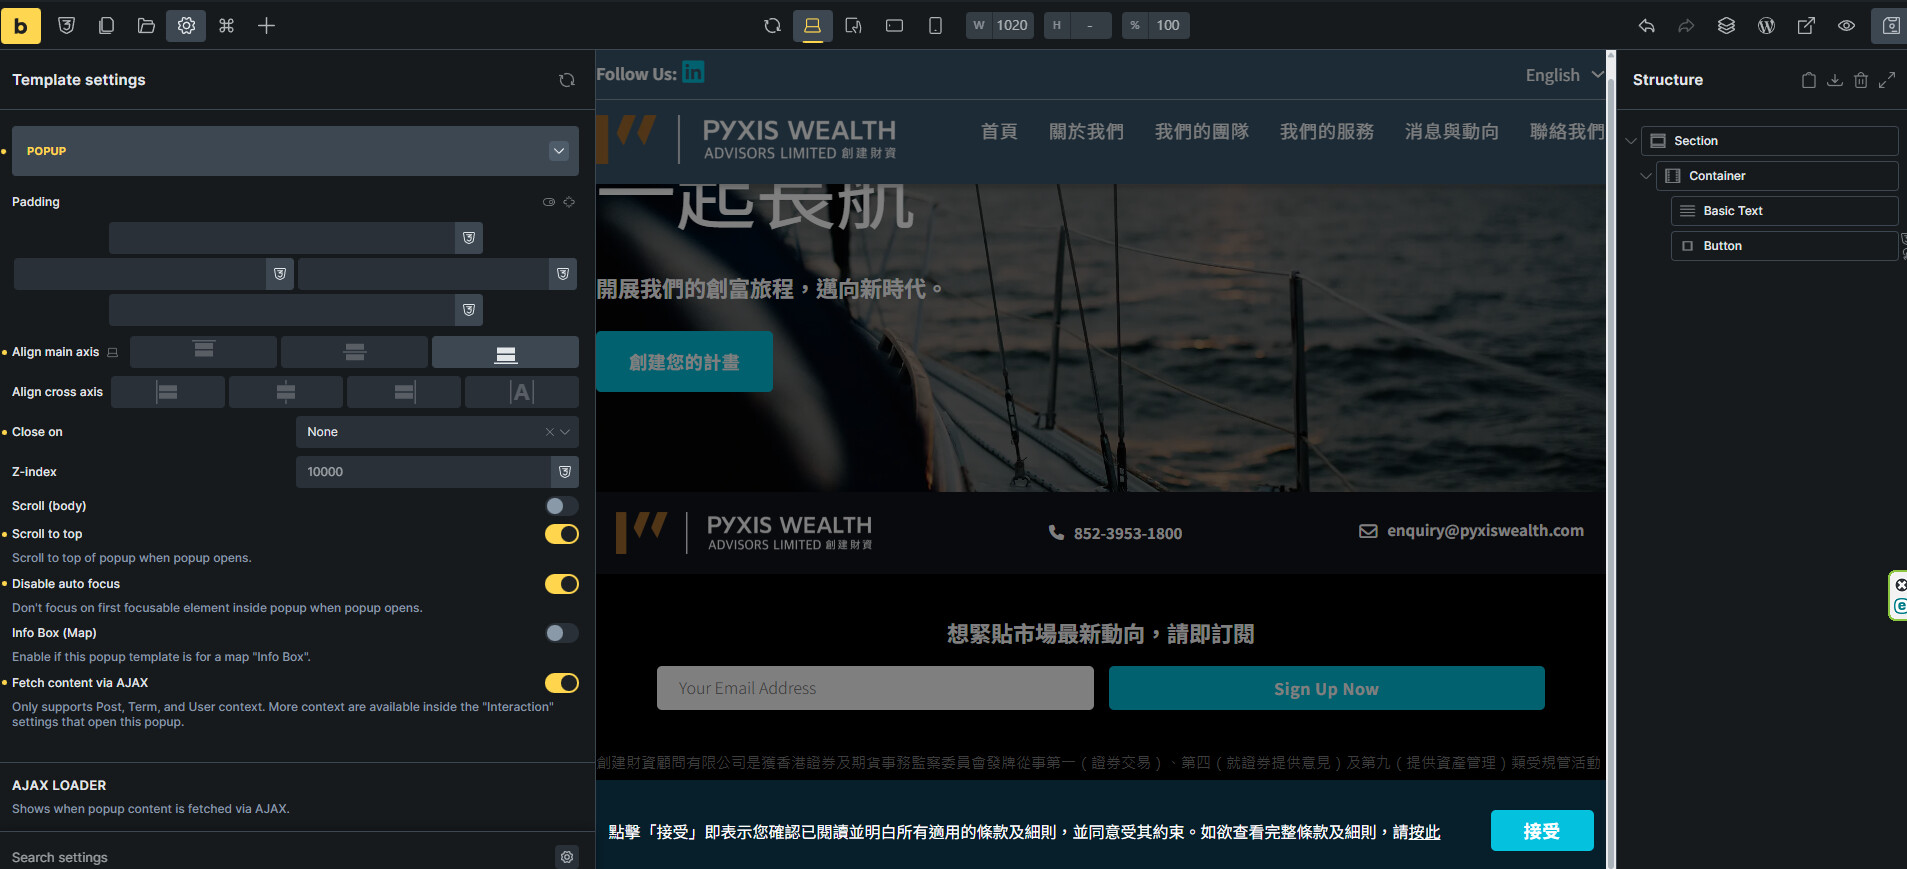The width and height of the screenshot is (1907, 869).
Task: Click the 接受 accept button
Action: [1541, 831]
